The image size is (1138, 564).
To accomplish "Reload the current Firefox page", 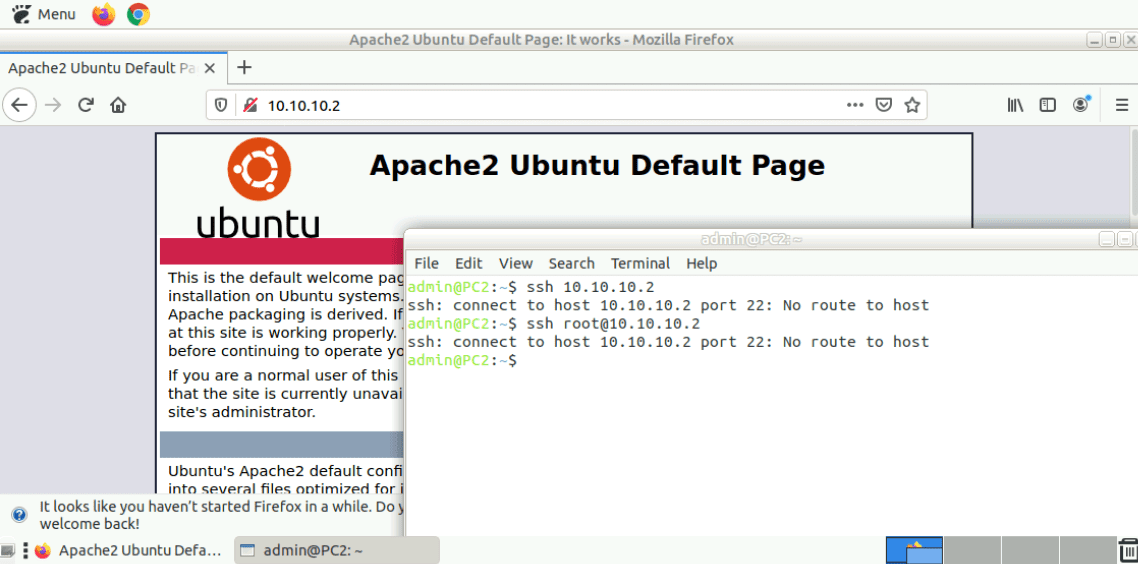I will [86, 105].
